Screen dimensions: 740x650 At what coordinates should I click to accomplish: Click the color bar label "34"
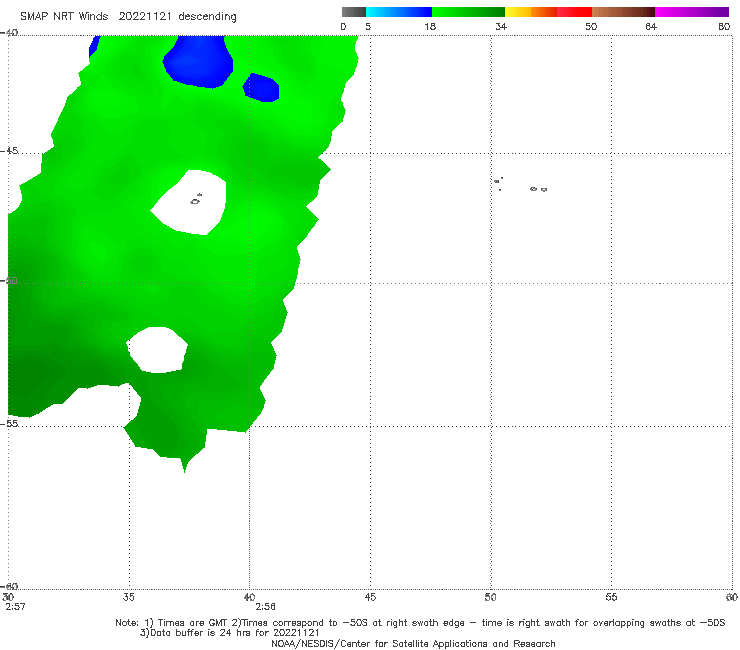[x=501, y=26]
